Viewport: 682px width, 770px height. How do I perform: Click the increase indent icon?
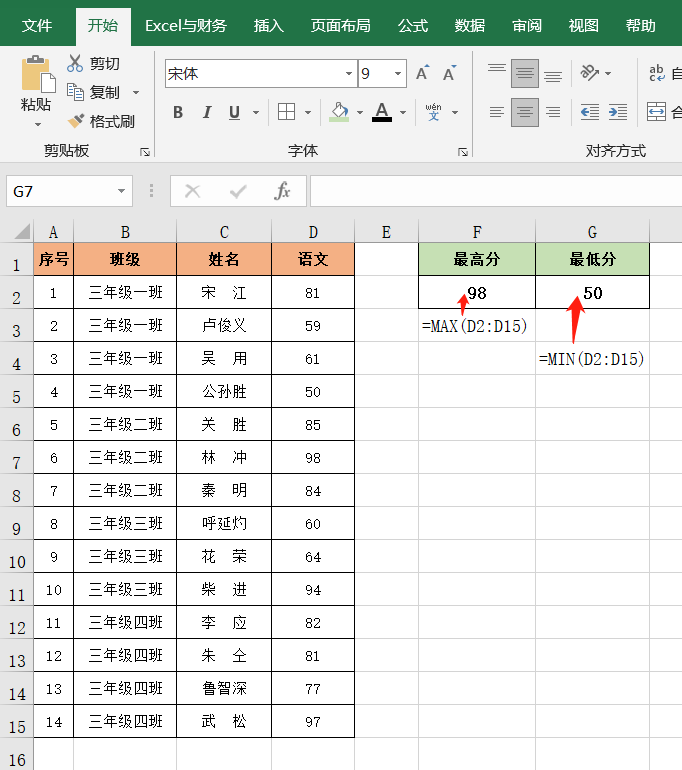[x=618, y=112]
